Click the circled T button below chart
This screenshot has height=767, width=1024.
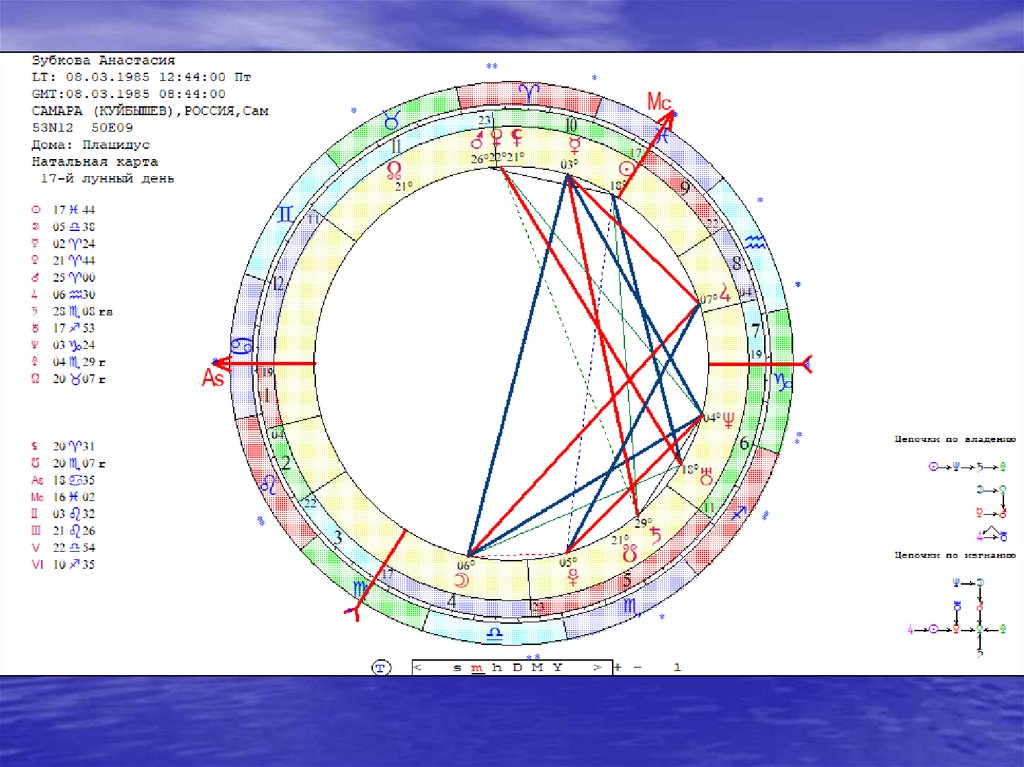(x=380, y=666)
